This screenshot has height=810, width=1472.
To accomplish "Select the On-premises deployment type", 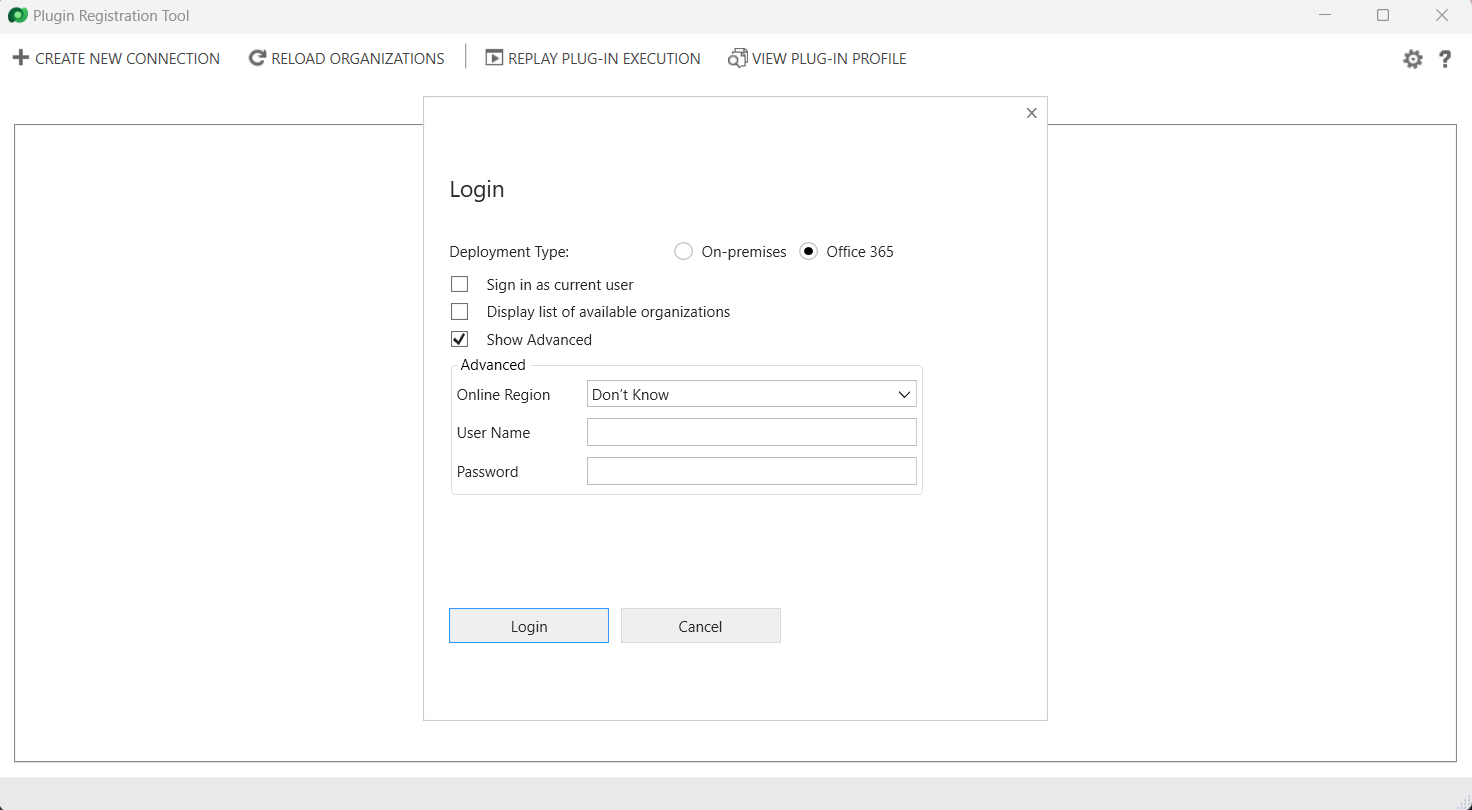I will [x=683, y=252].
